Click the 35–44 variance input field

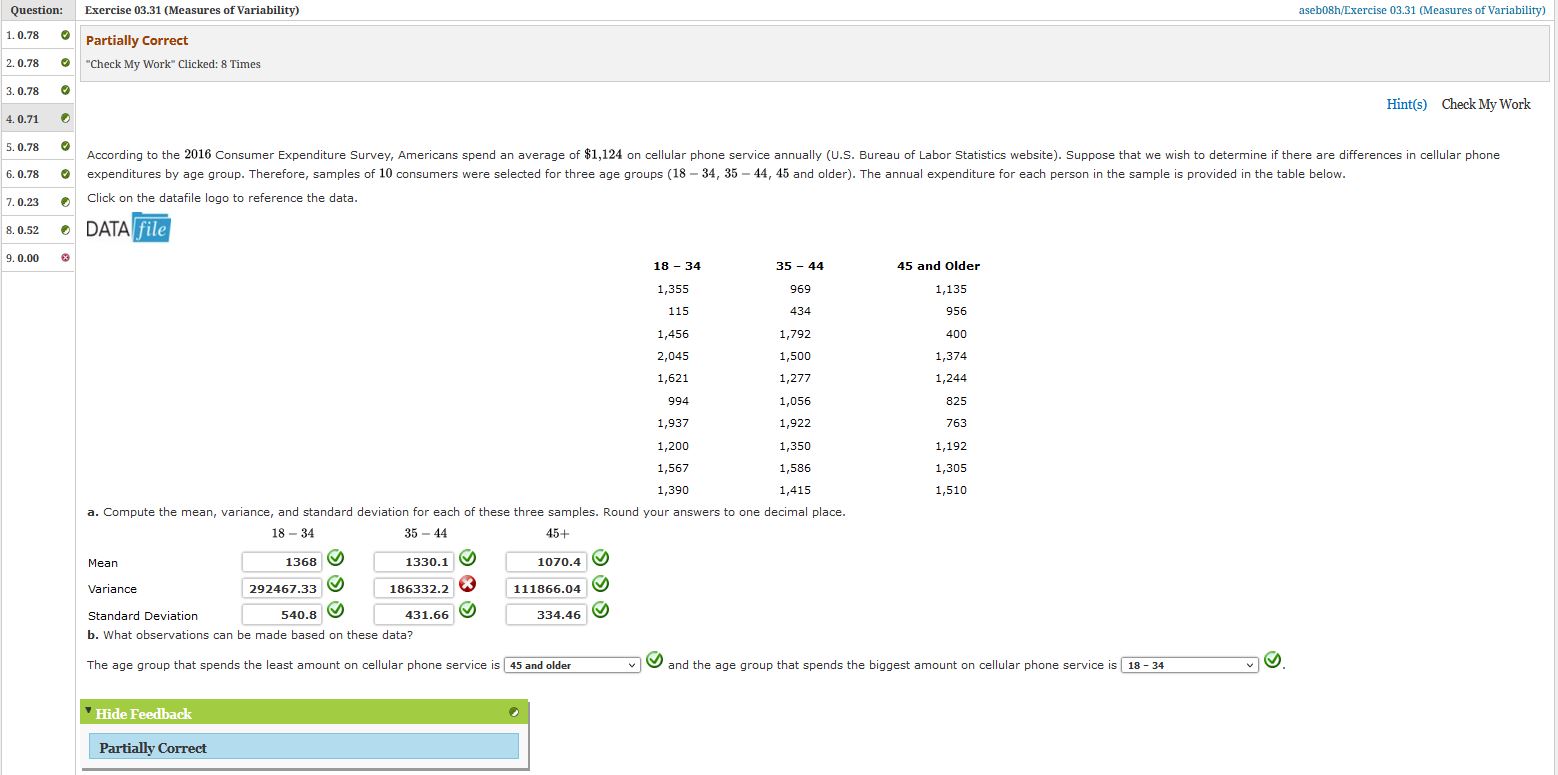[x=413, y=588]
